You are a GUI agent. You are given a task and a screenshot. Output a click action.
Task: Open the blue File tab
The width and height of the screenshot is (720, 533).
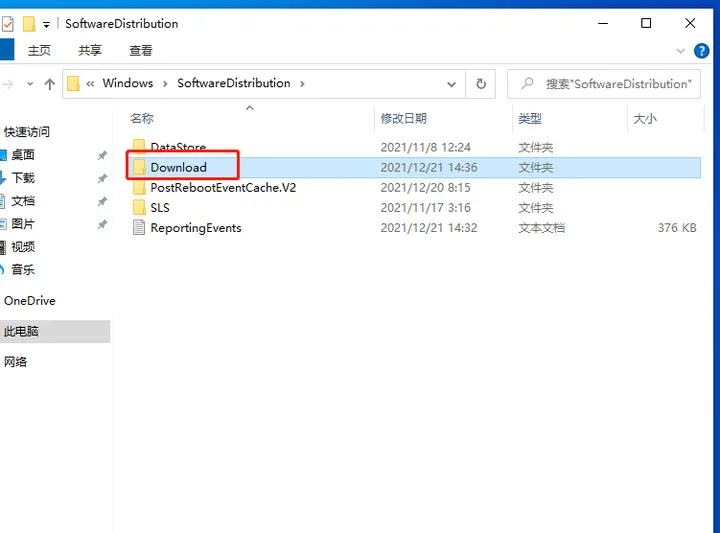(x=7, y=50)
